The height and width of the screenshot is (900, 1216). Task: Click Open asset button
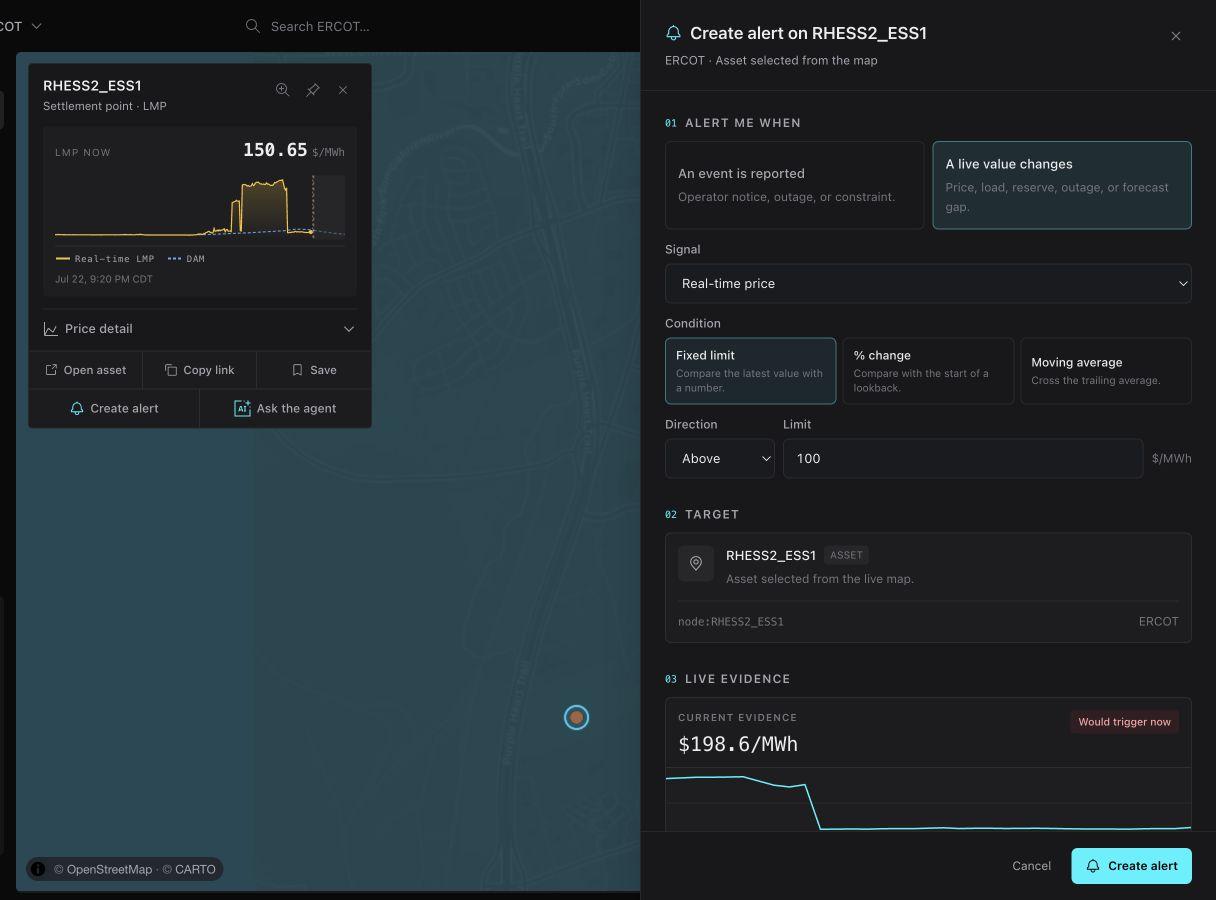pyautogui.click(x=86, y=370)
